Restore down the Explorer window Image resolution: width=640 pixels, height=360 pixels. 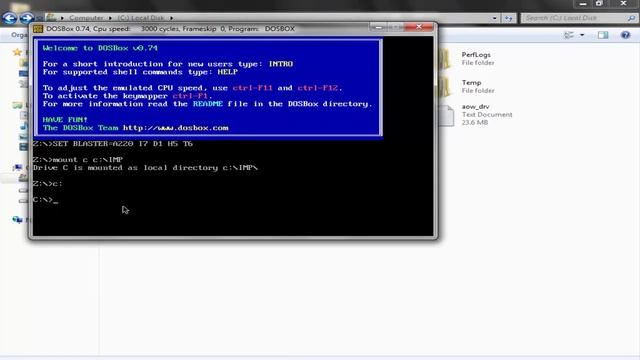[599, 4]
